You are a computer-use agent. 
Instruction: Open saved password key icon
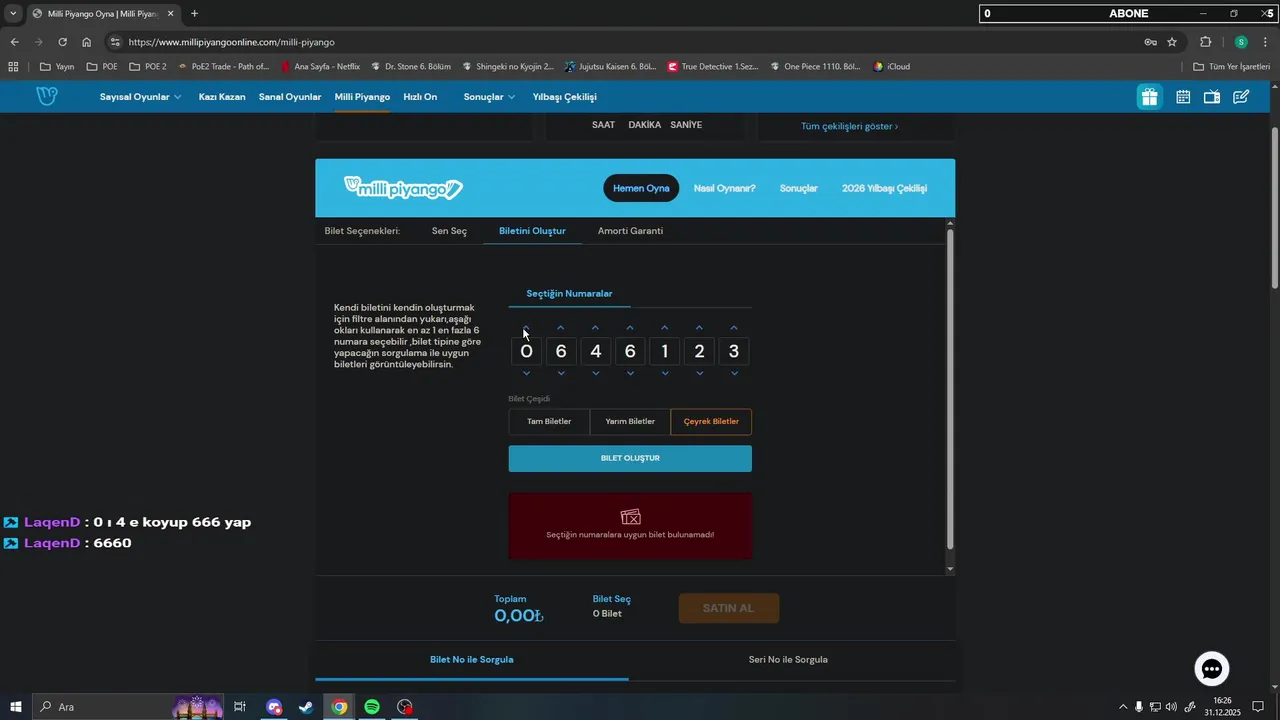point(1150,42)
